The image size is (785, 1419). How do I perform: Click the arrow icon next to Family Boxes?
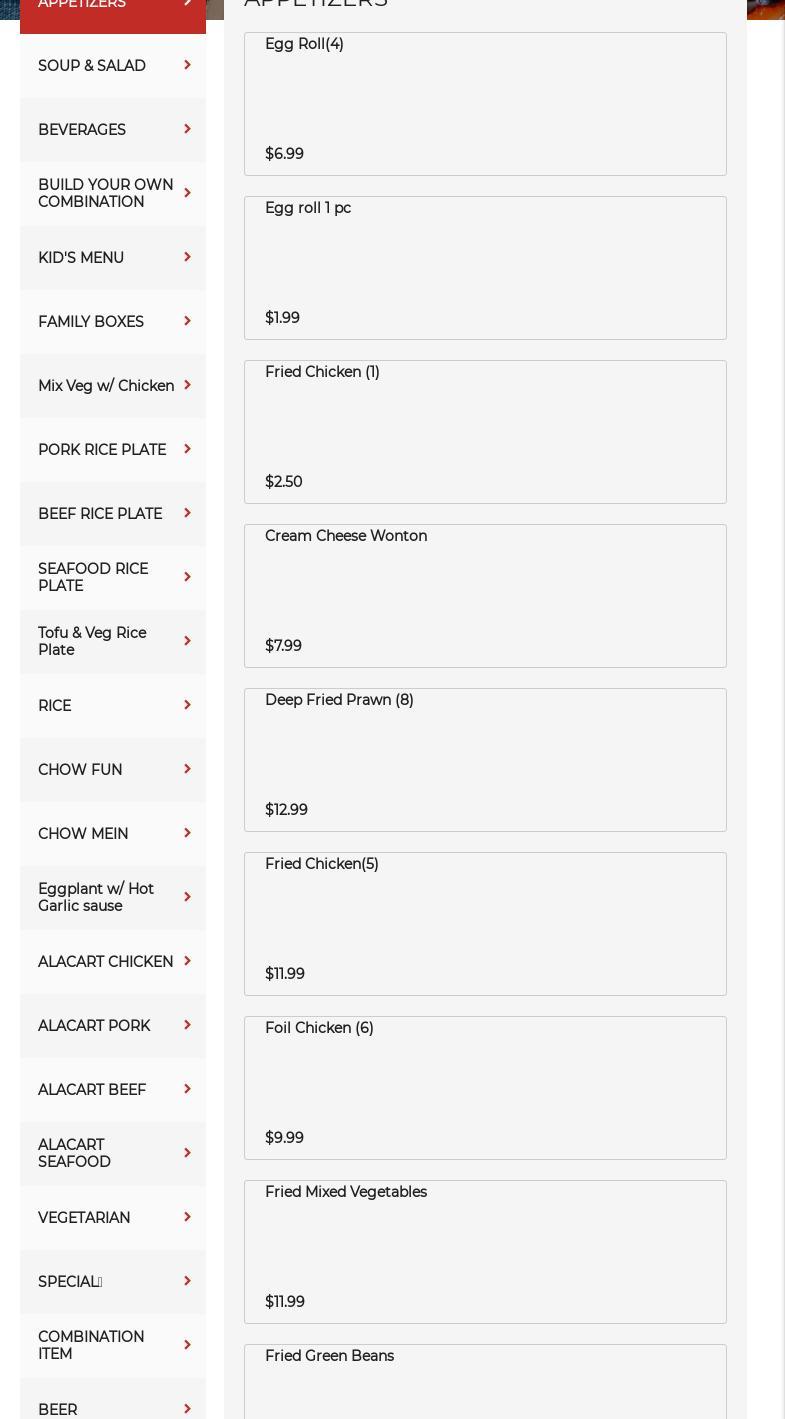click(x=187, y=322)
